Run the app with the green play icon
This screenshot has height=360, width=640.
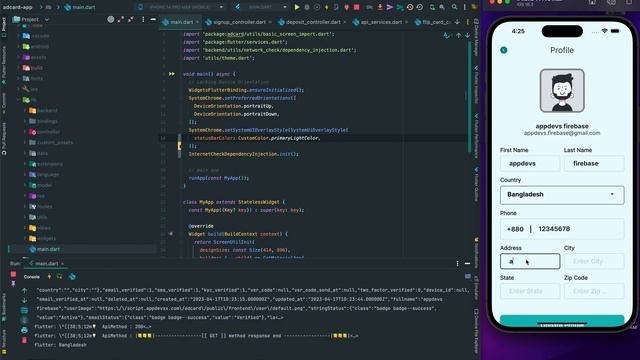[x=297, y=7]
